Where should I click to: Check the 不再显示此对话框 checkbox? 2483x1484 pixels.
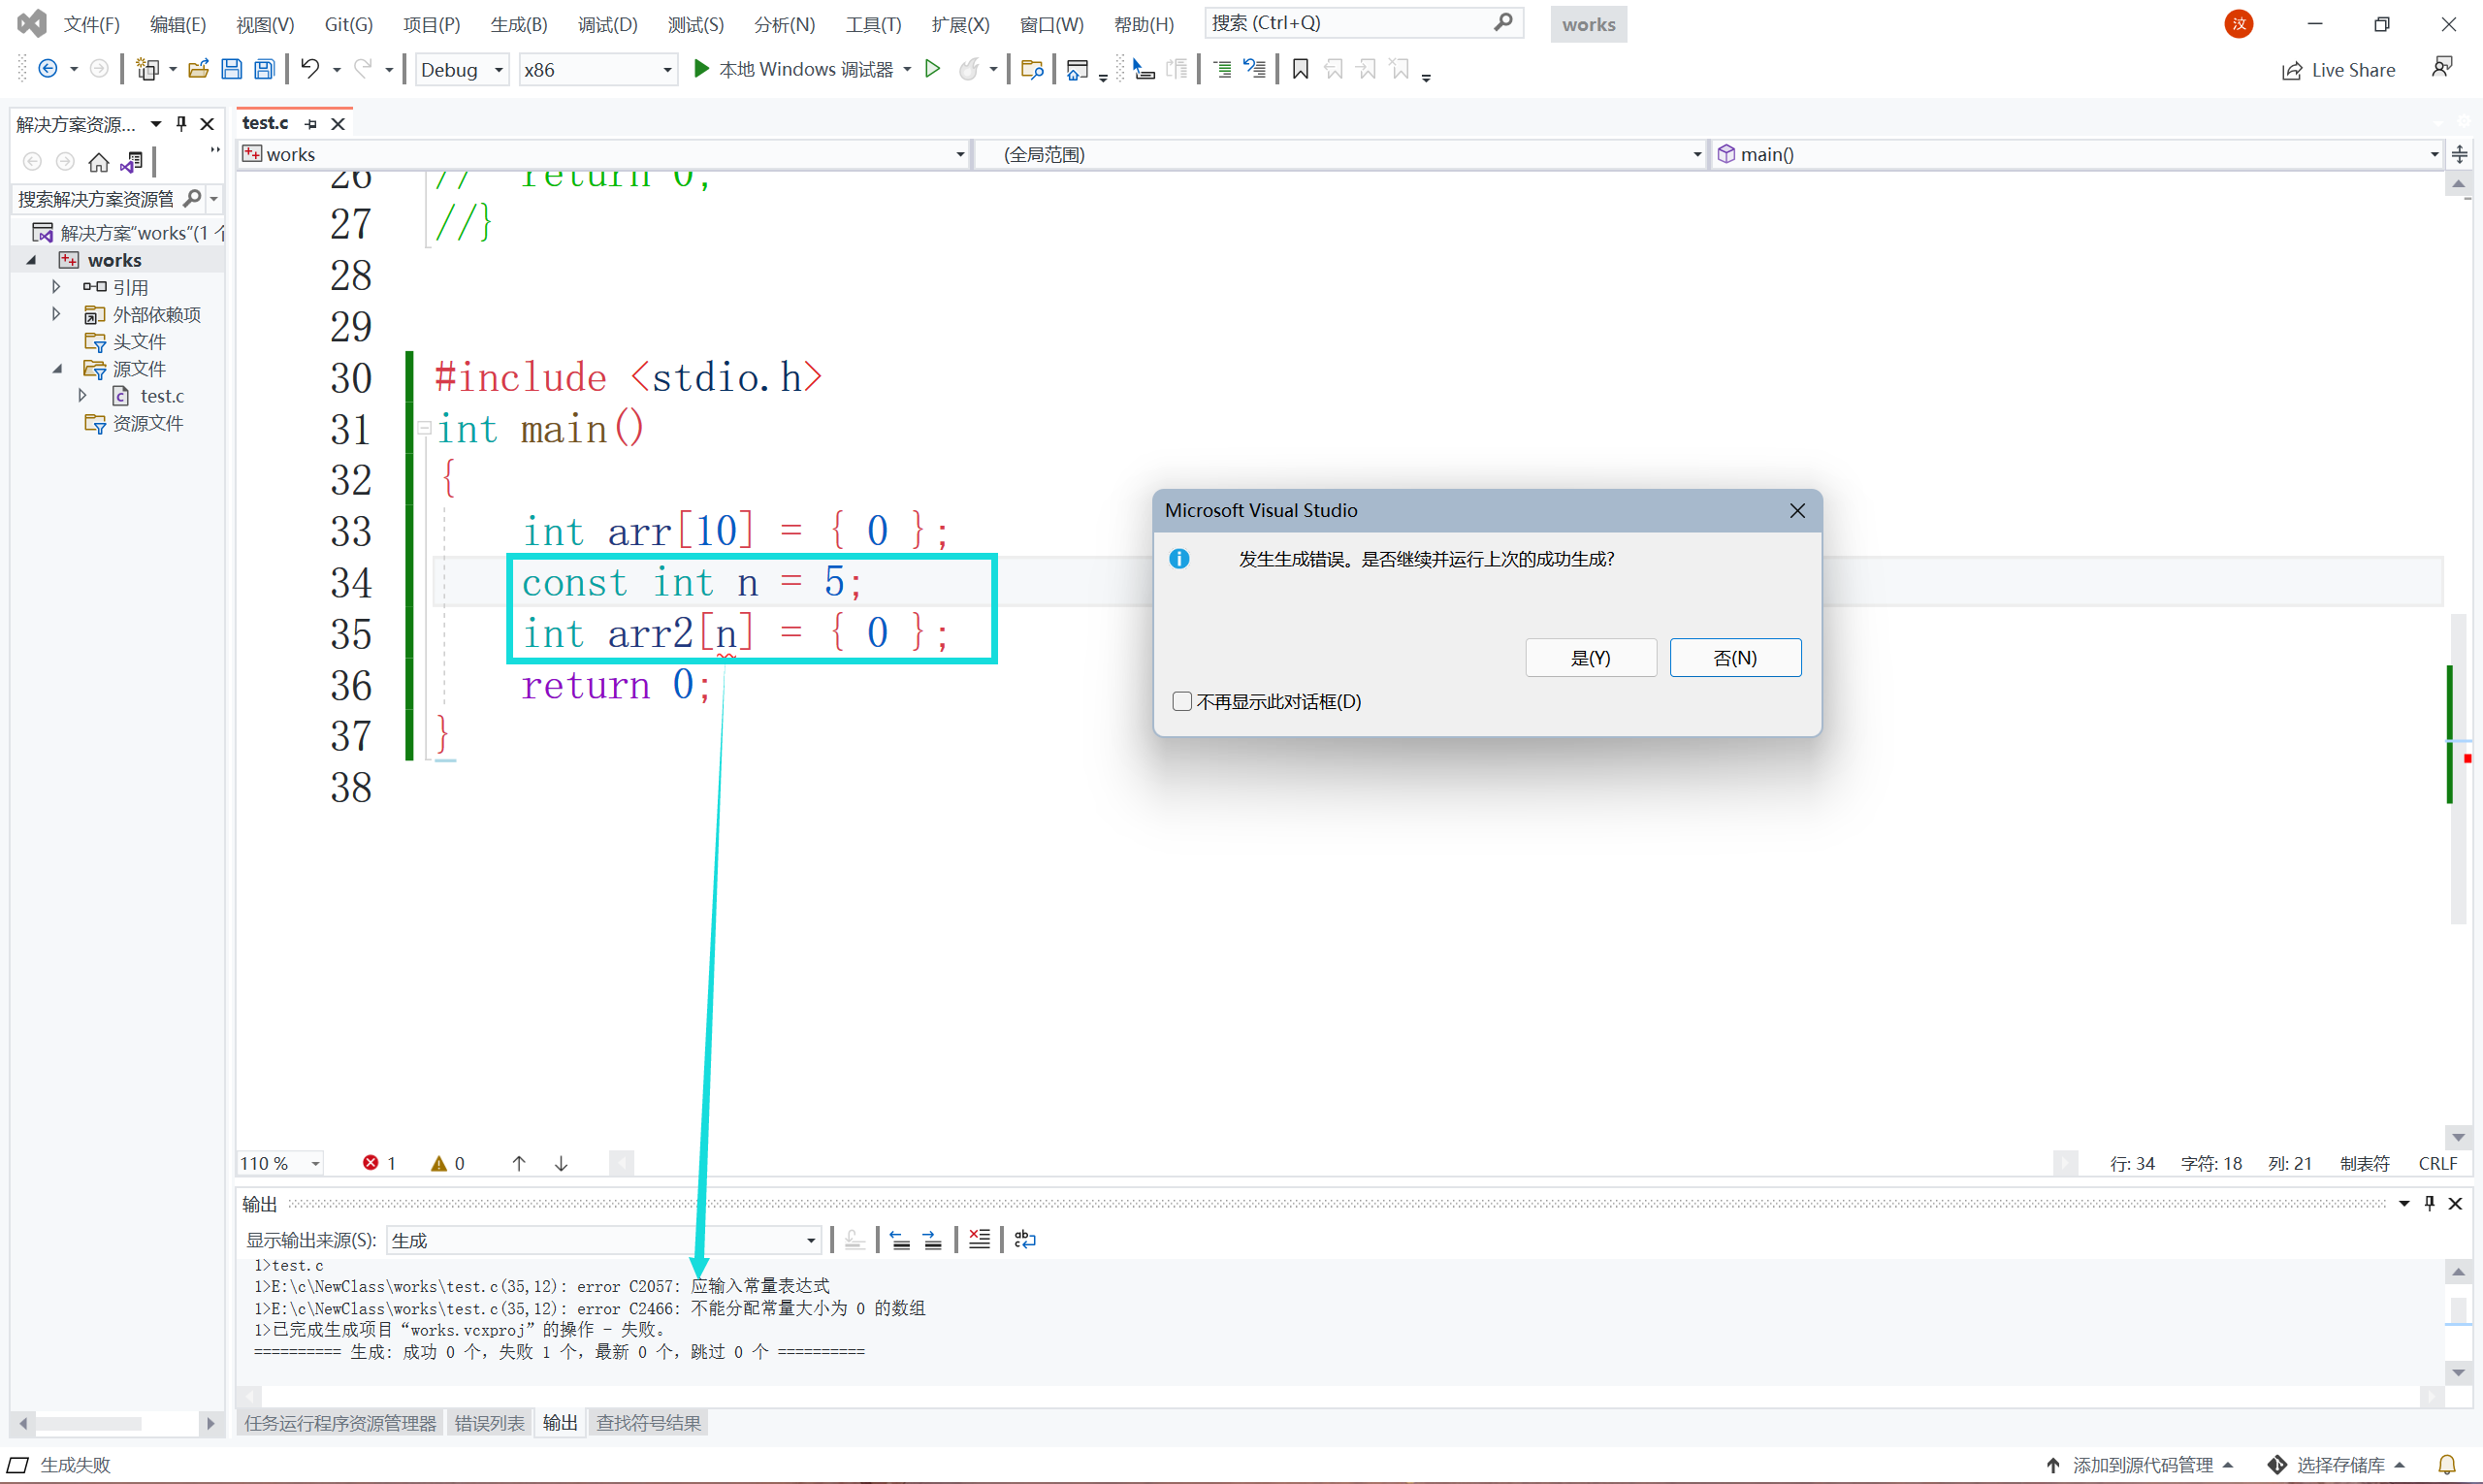point(1182,701)
